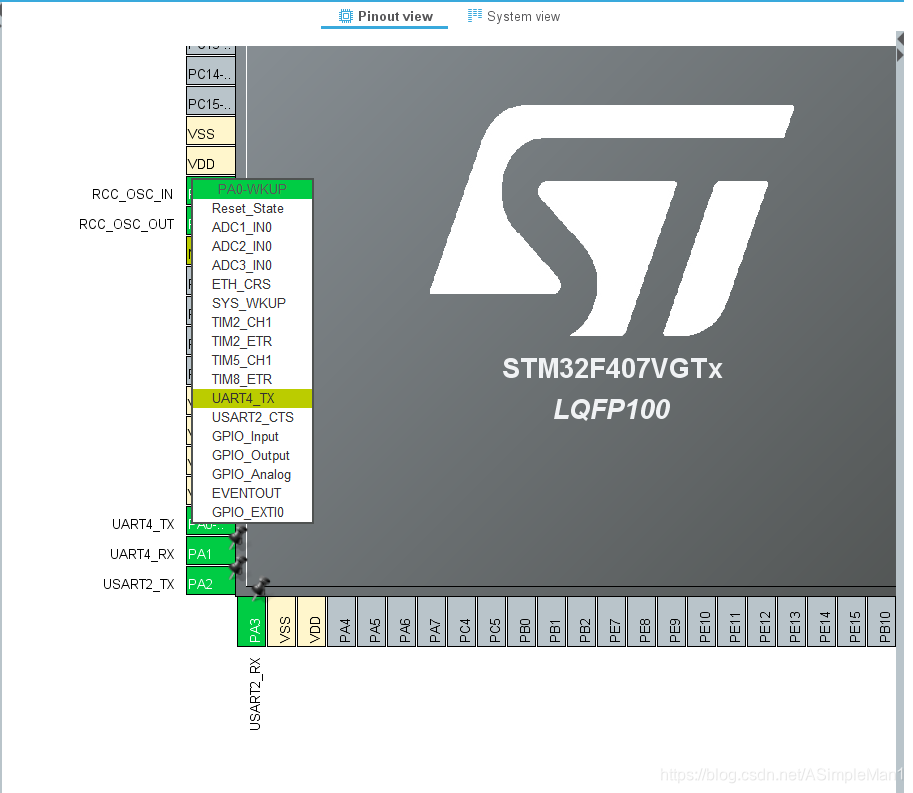Select the green PA1 pin
This screenshot has width=913, height=793.
211,551
